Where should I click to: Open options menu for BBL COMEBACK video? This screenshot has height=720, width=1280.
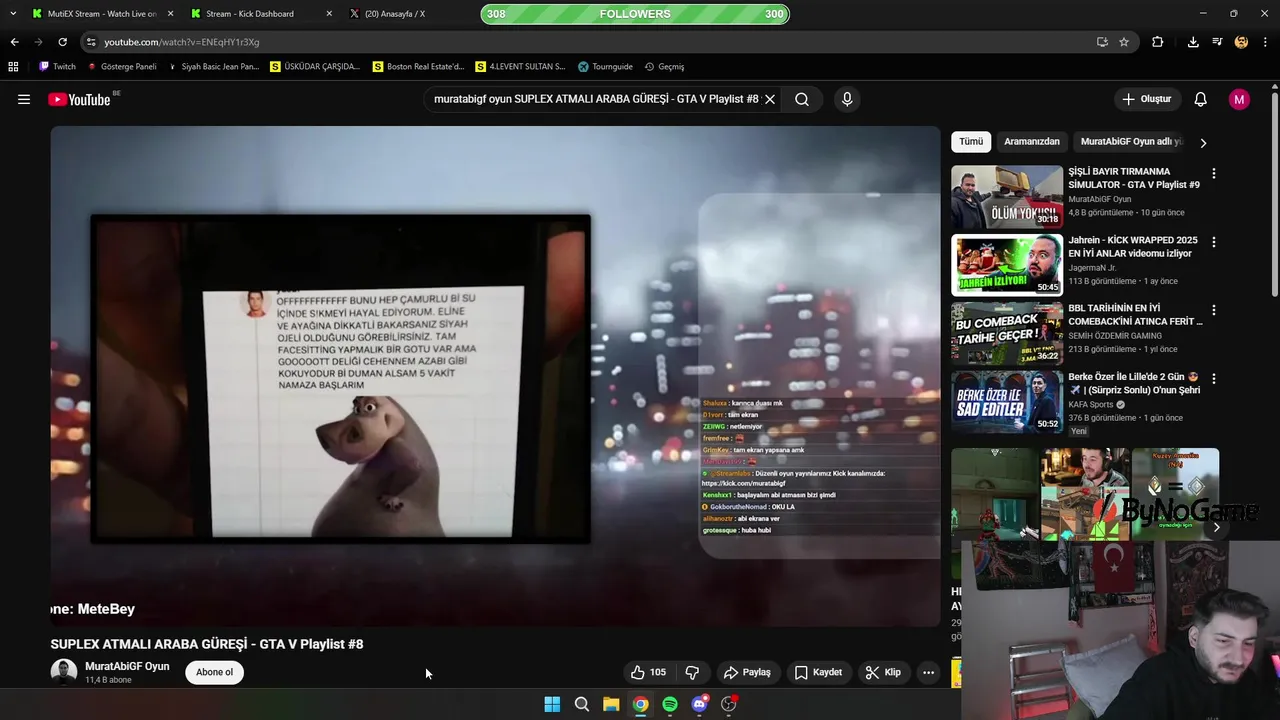tap(1214, 311)
